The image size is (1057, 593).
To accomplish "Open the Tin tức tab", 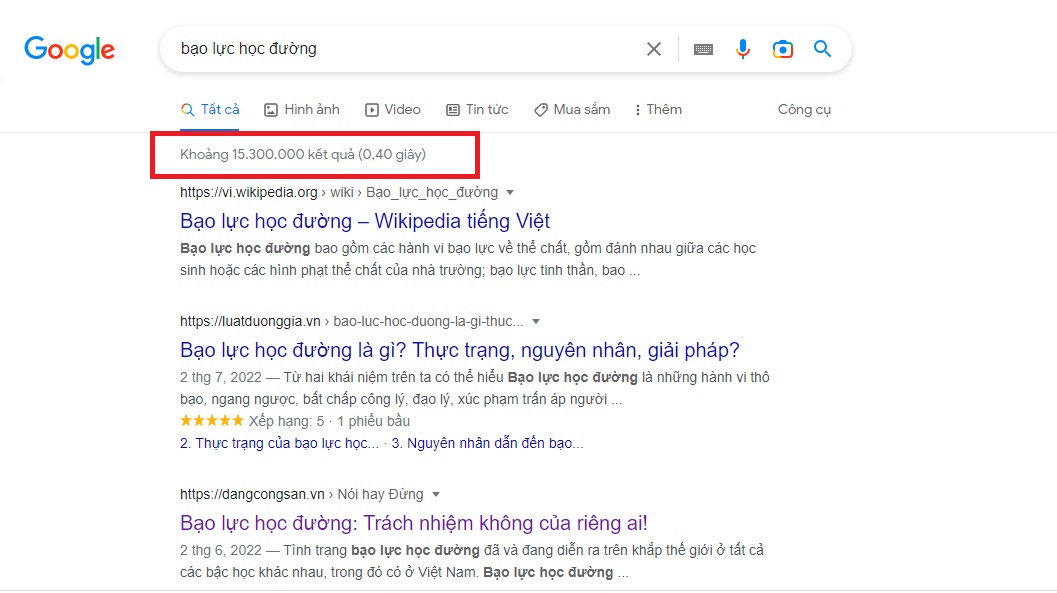I will coord(477,110).
